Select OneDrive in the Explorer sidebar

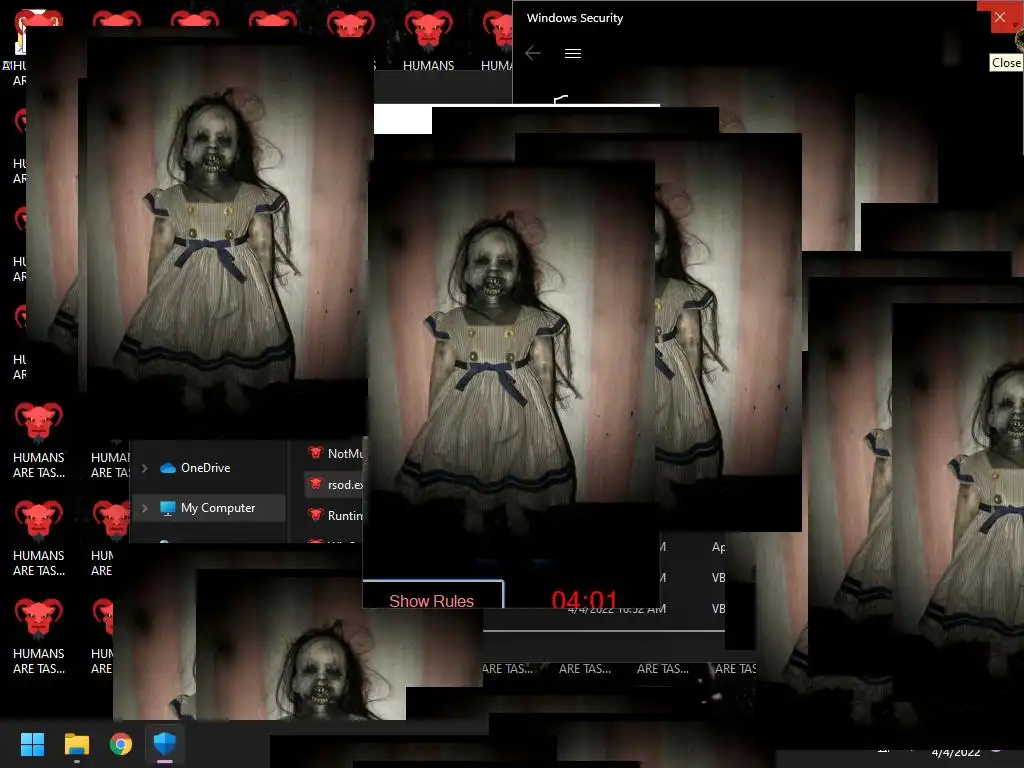coord(208,468)
